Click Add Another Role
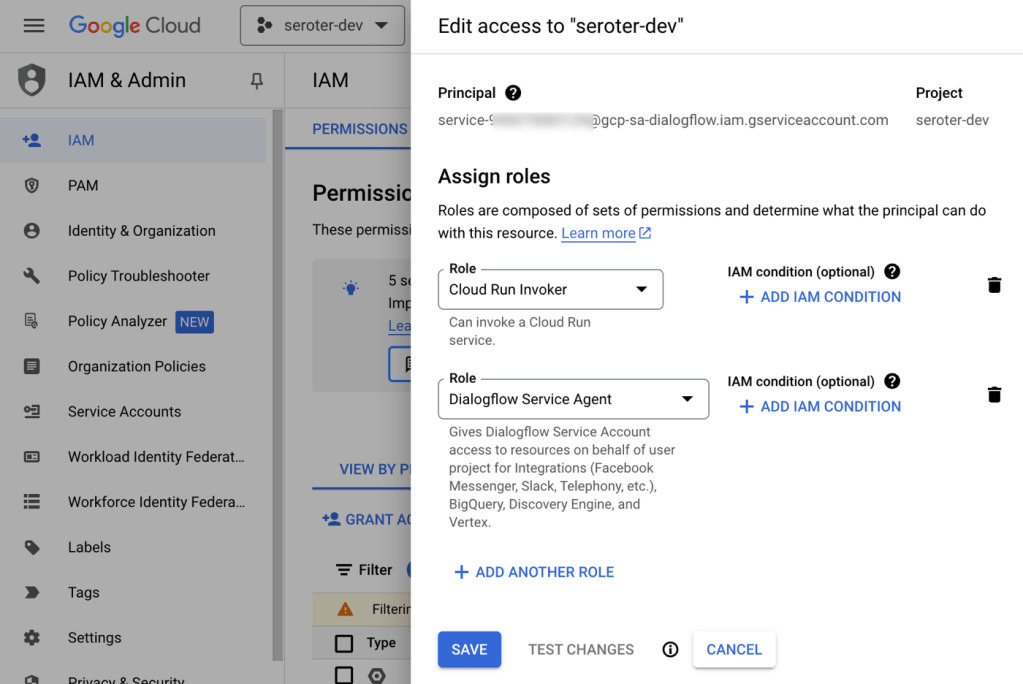The image size is (1023, 684). tap(534, 572)
